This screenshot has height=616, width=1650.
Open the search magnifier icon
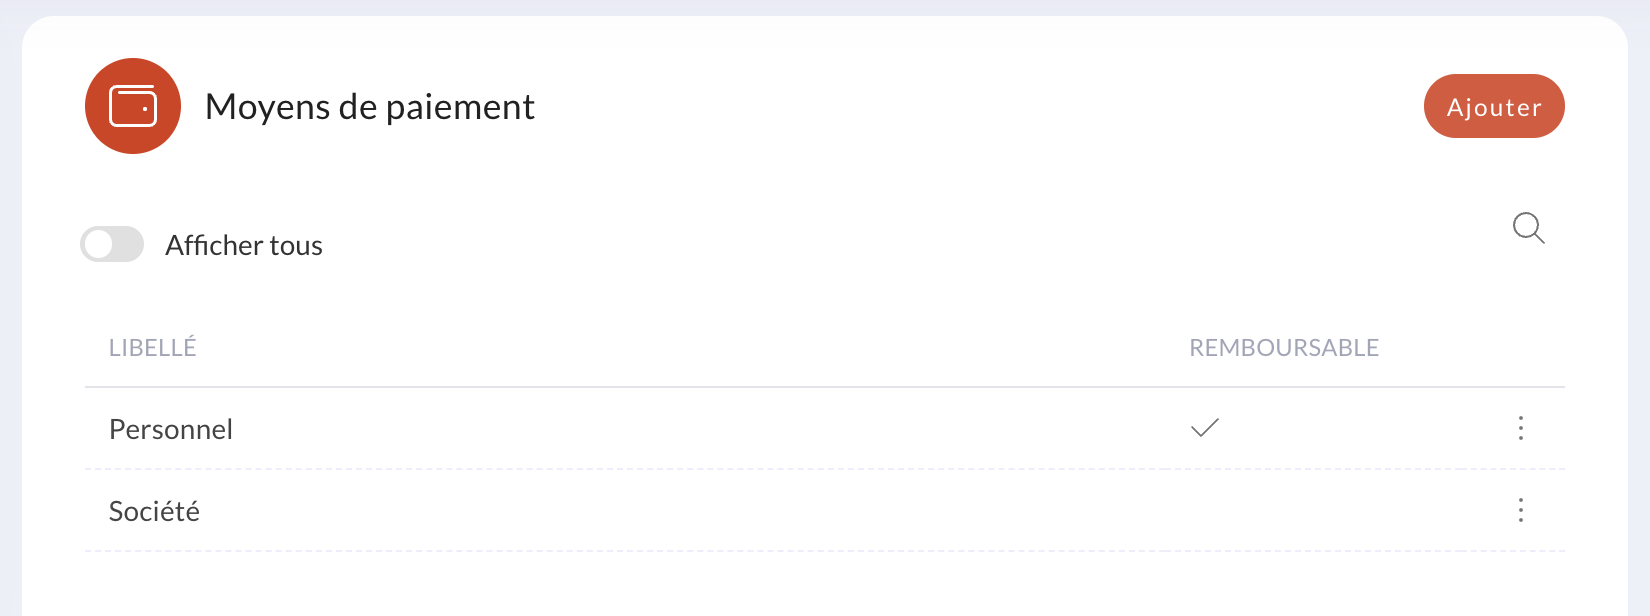point(1528,228)
